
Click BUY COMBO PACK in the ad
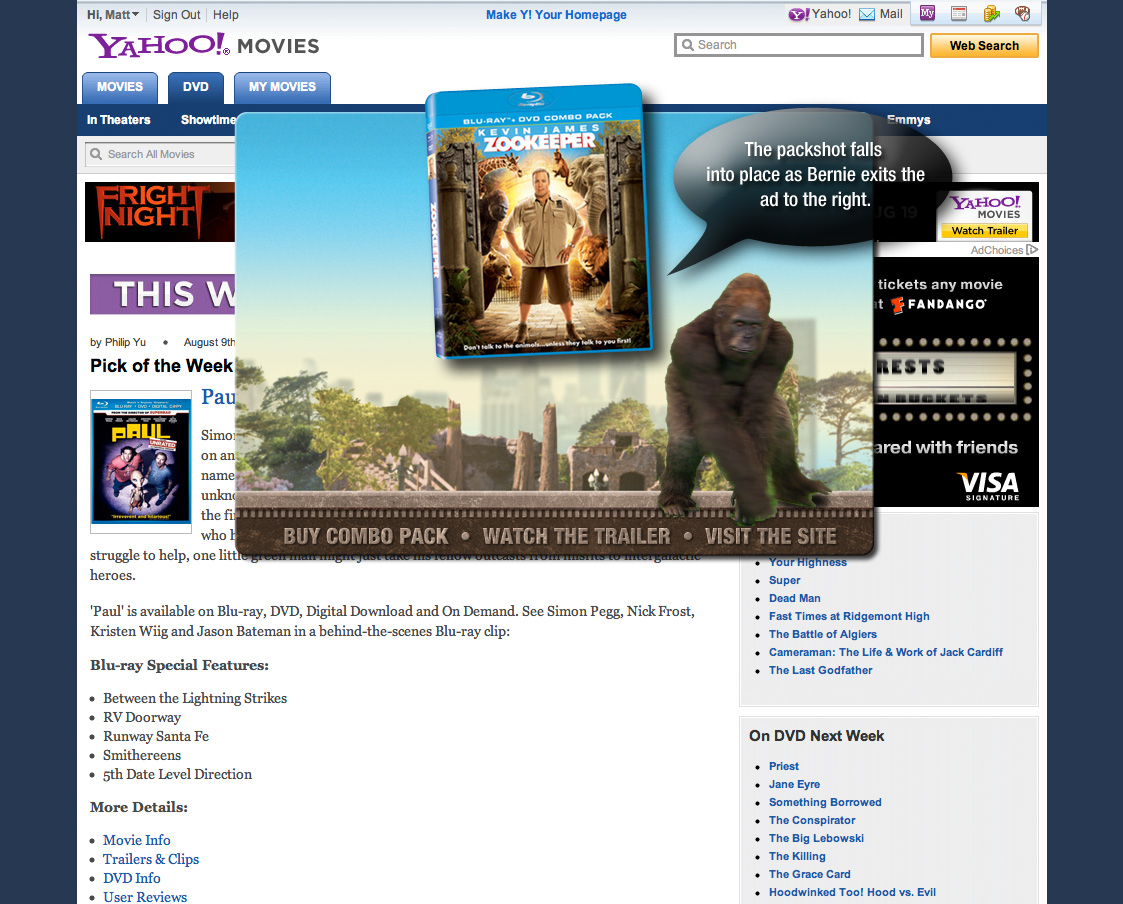tap(365, 536)
